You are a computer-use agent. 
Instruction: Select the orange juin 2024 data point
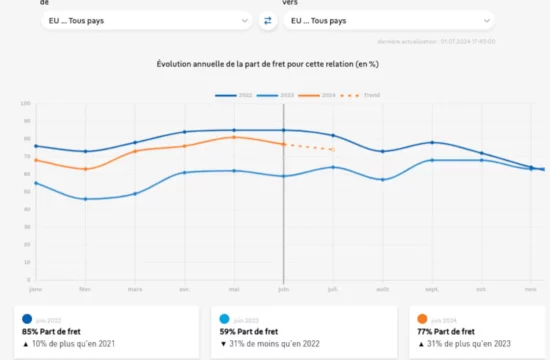284,144
